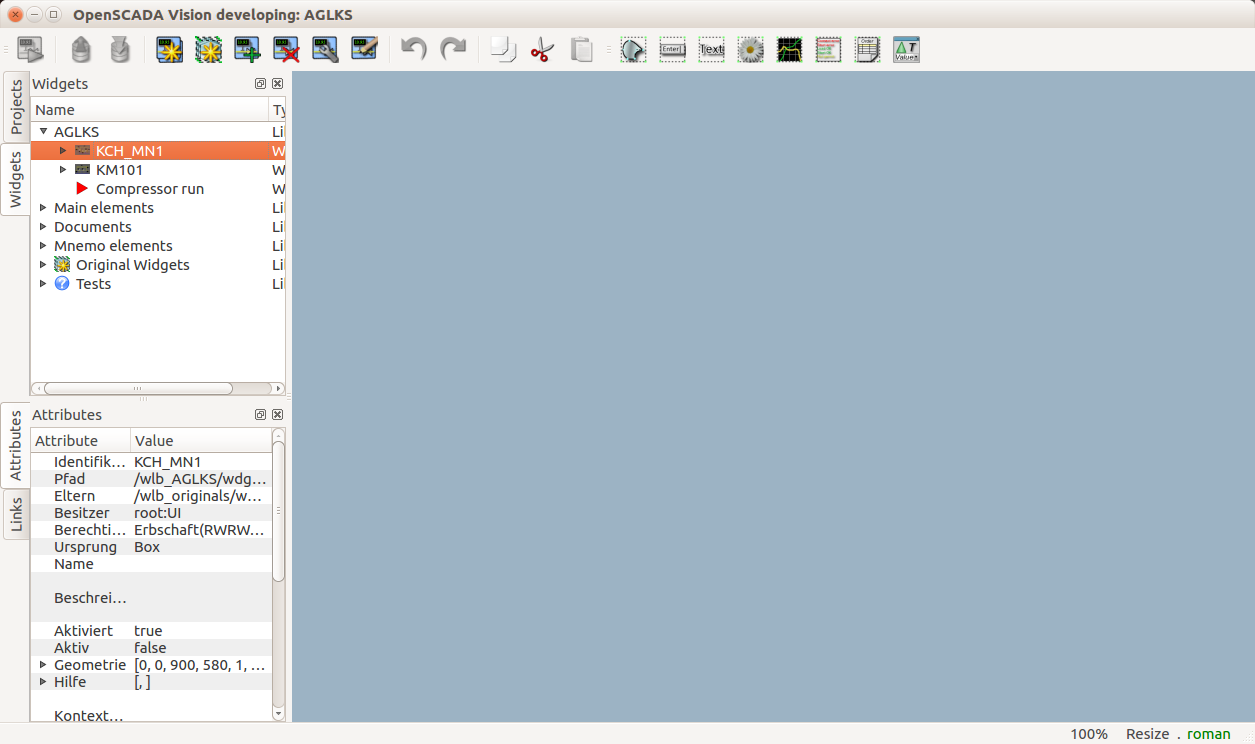The height and width of the screenshot is (744, 1255).
Task: Click the Run project toolbar icon
Action: point(31,49)
